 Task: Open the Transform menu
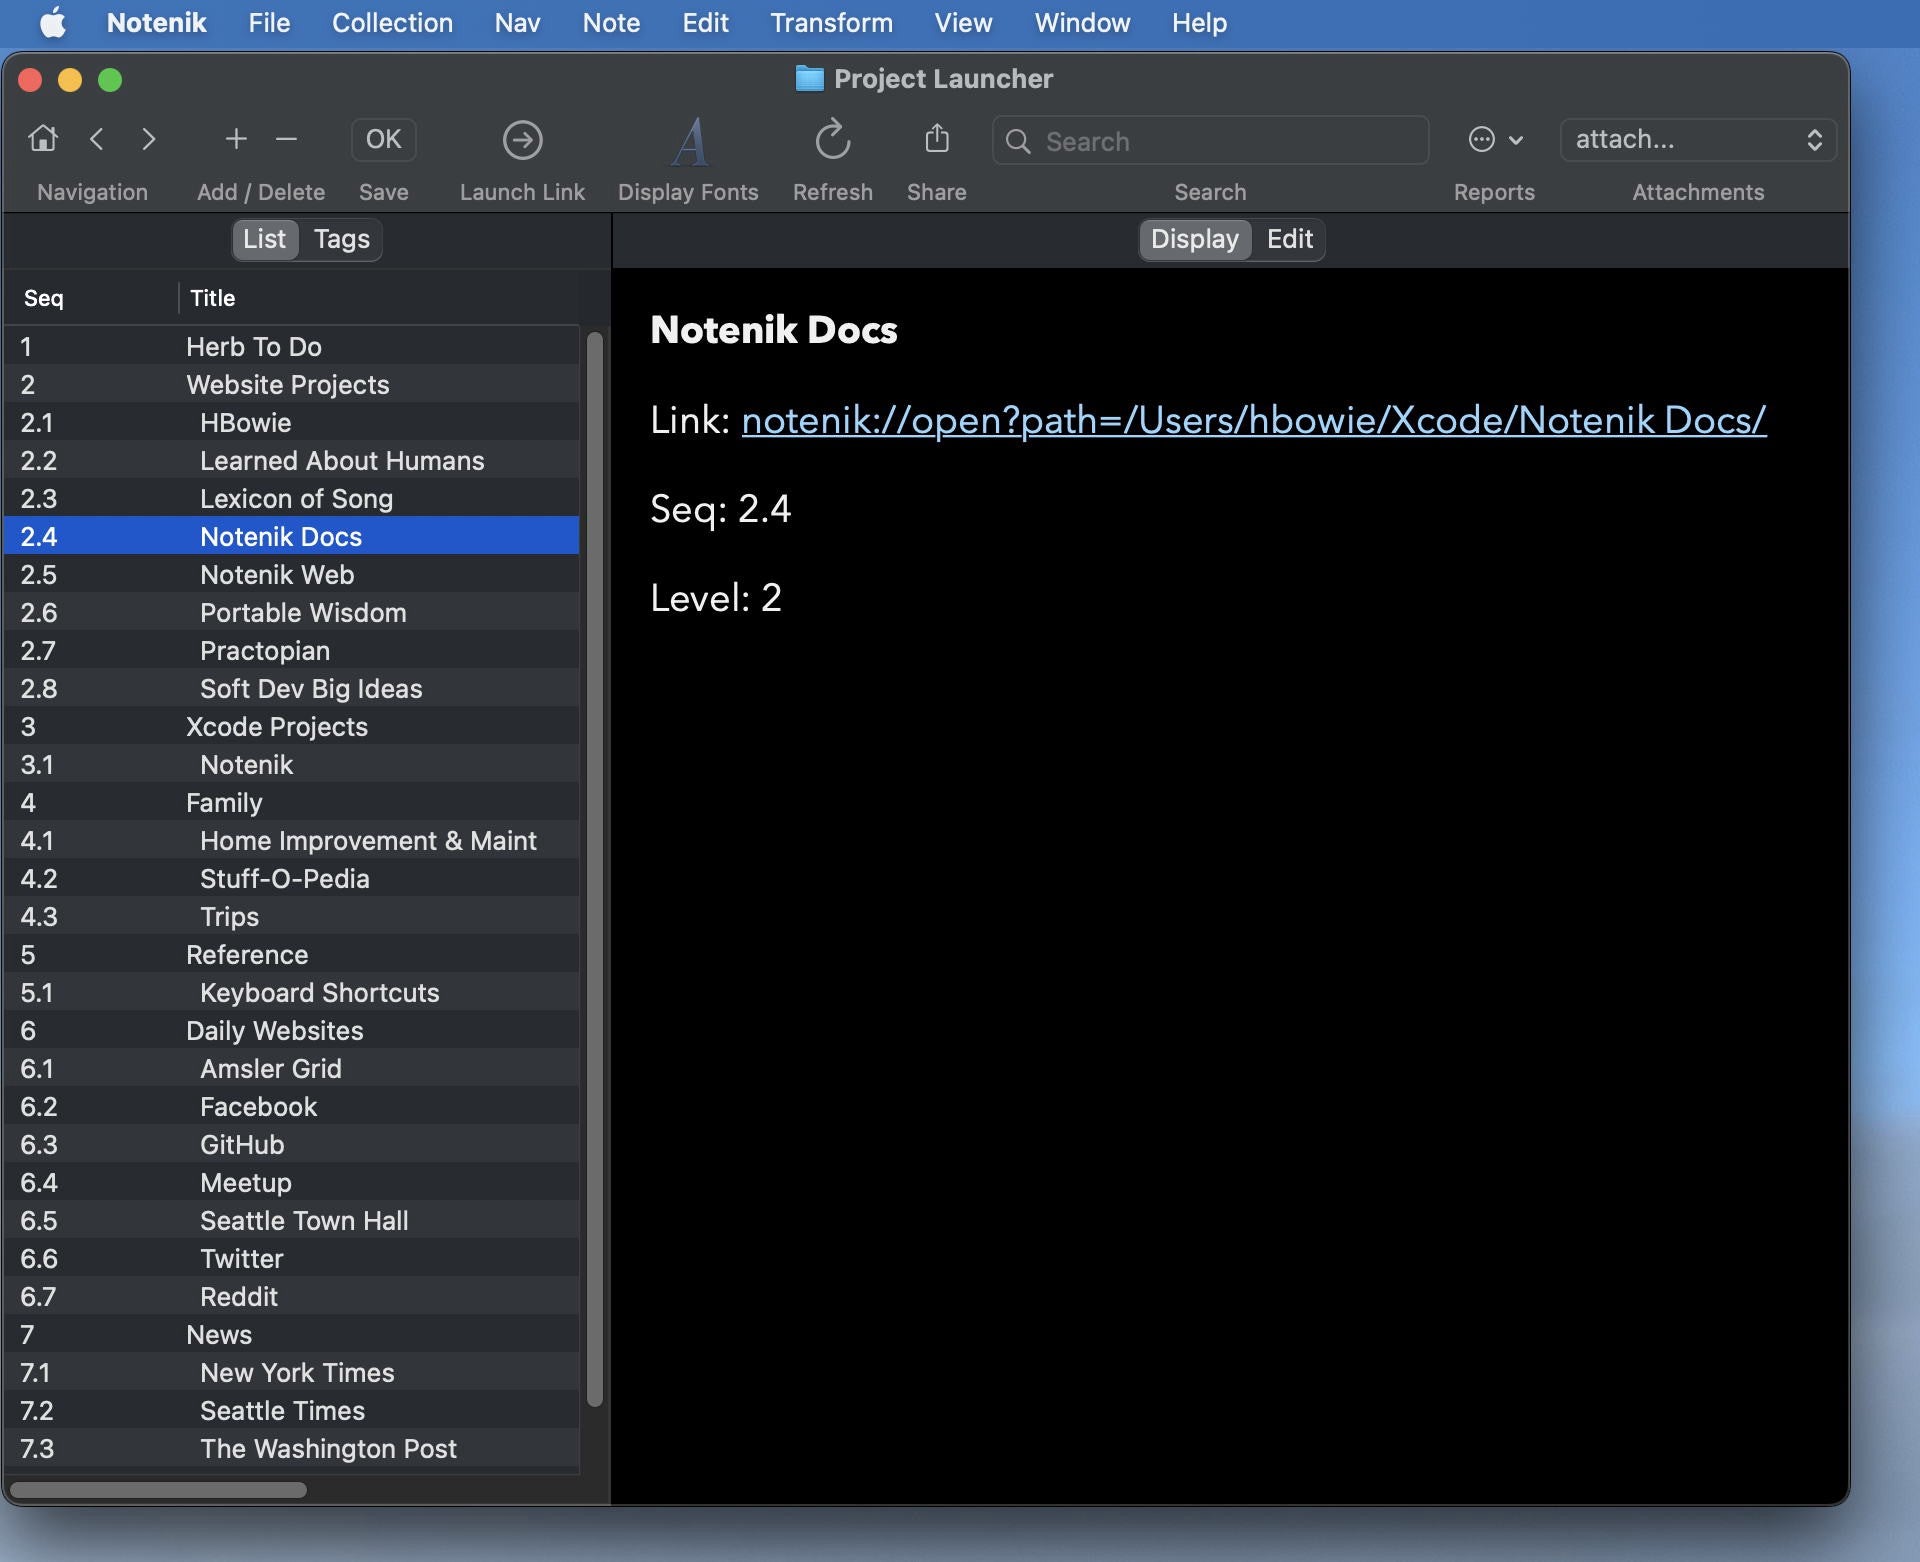click(x=831, y=22)
